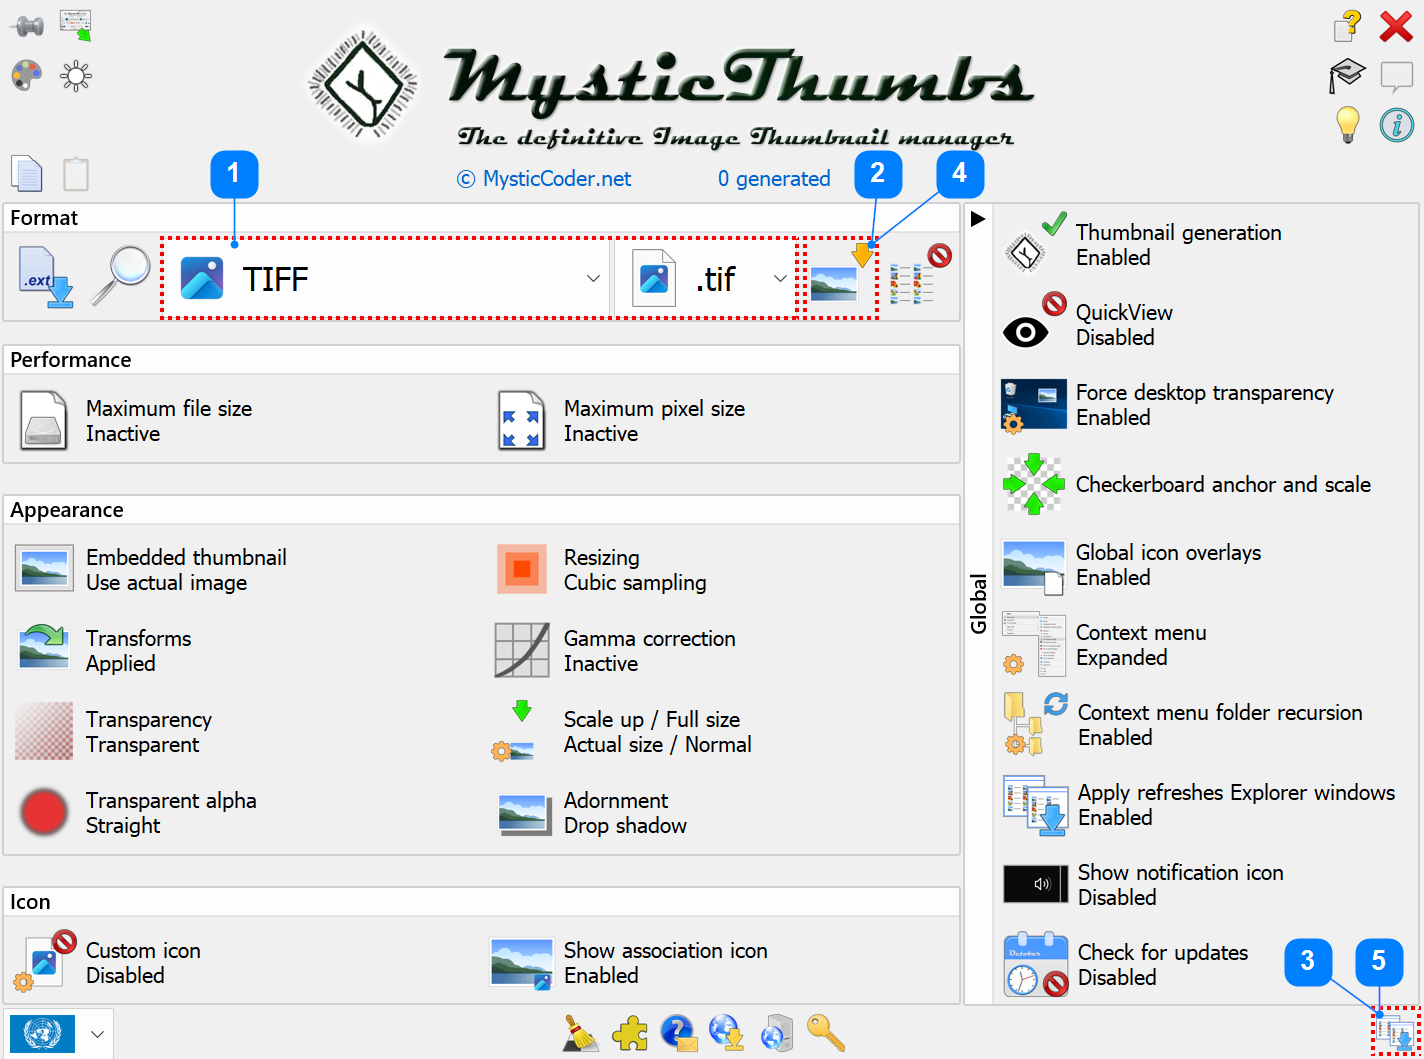Click the speech bubble feedback icon

pyautogui.click(x=1396, y=76)
